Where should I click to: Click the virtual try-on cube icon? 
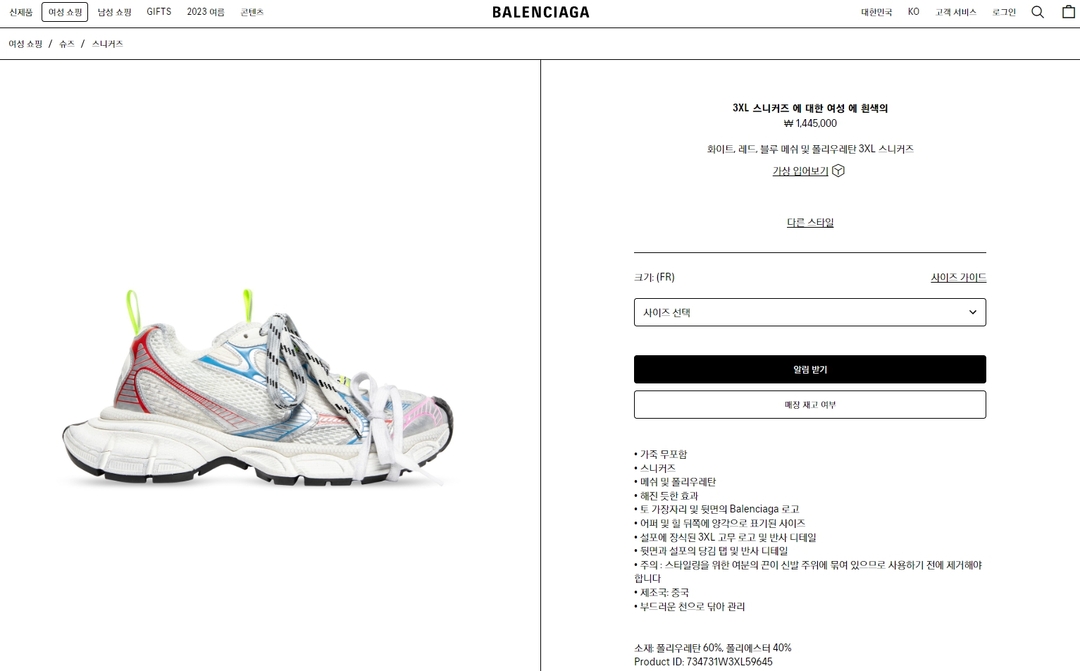click(x=838, y=171)
